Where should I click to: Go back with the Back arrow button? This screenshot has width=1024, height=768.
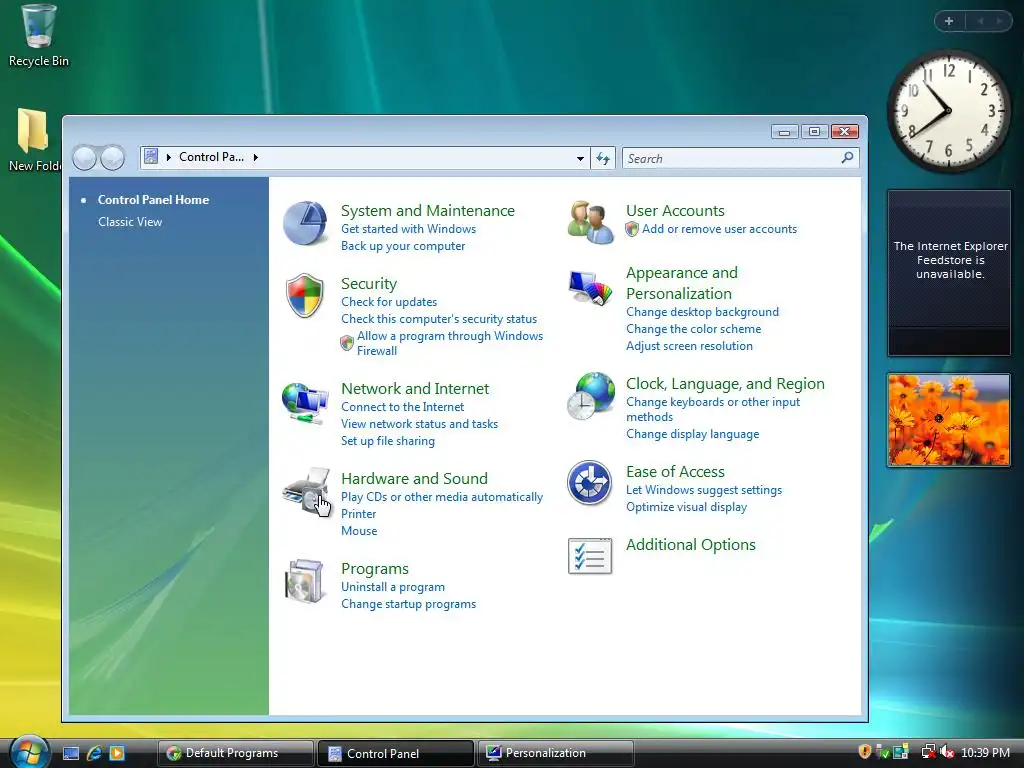[x=84, y=158]
